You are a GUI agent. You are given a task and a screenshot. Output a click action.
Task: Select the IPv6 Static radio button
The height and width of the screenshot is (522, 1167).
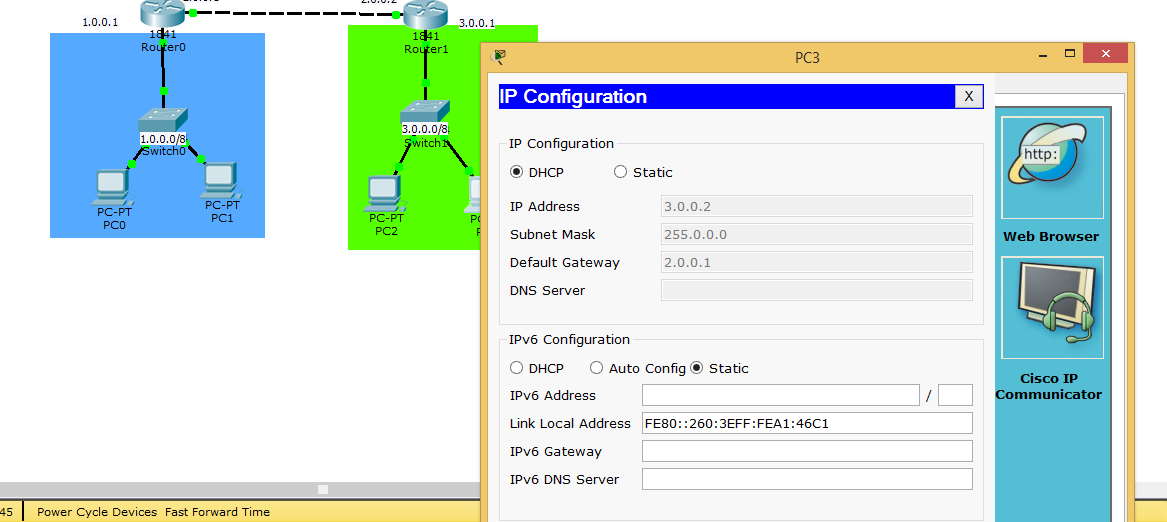click(x=697, y=368)
